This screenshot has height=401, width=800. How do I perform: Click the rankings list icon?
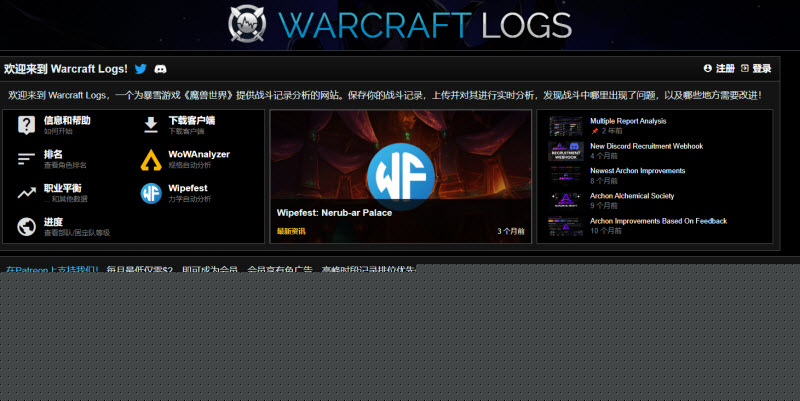coord(27,159)
